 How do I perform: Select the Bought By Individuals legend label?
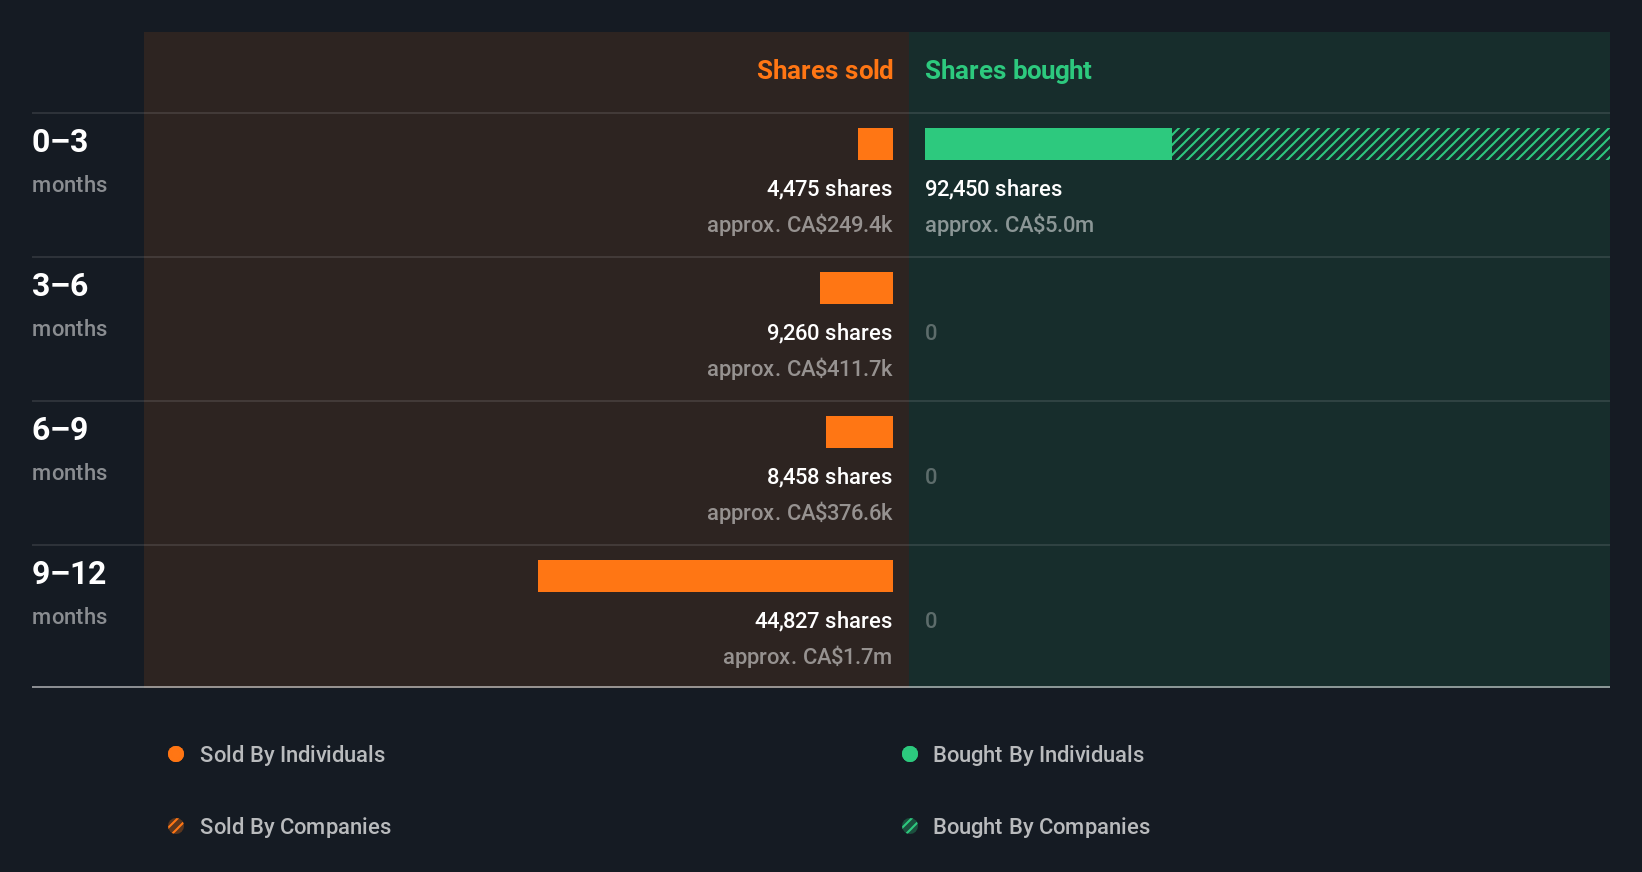(x=1038, y=754)
